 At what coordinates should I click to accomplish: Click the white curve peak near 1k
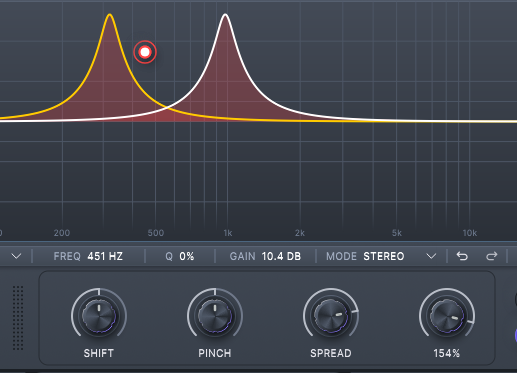pyautogui.click(x=226, y=15)
